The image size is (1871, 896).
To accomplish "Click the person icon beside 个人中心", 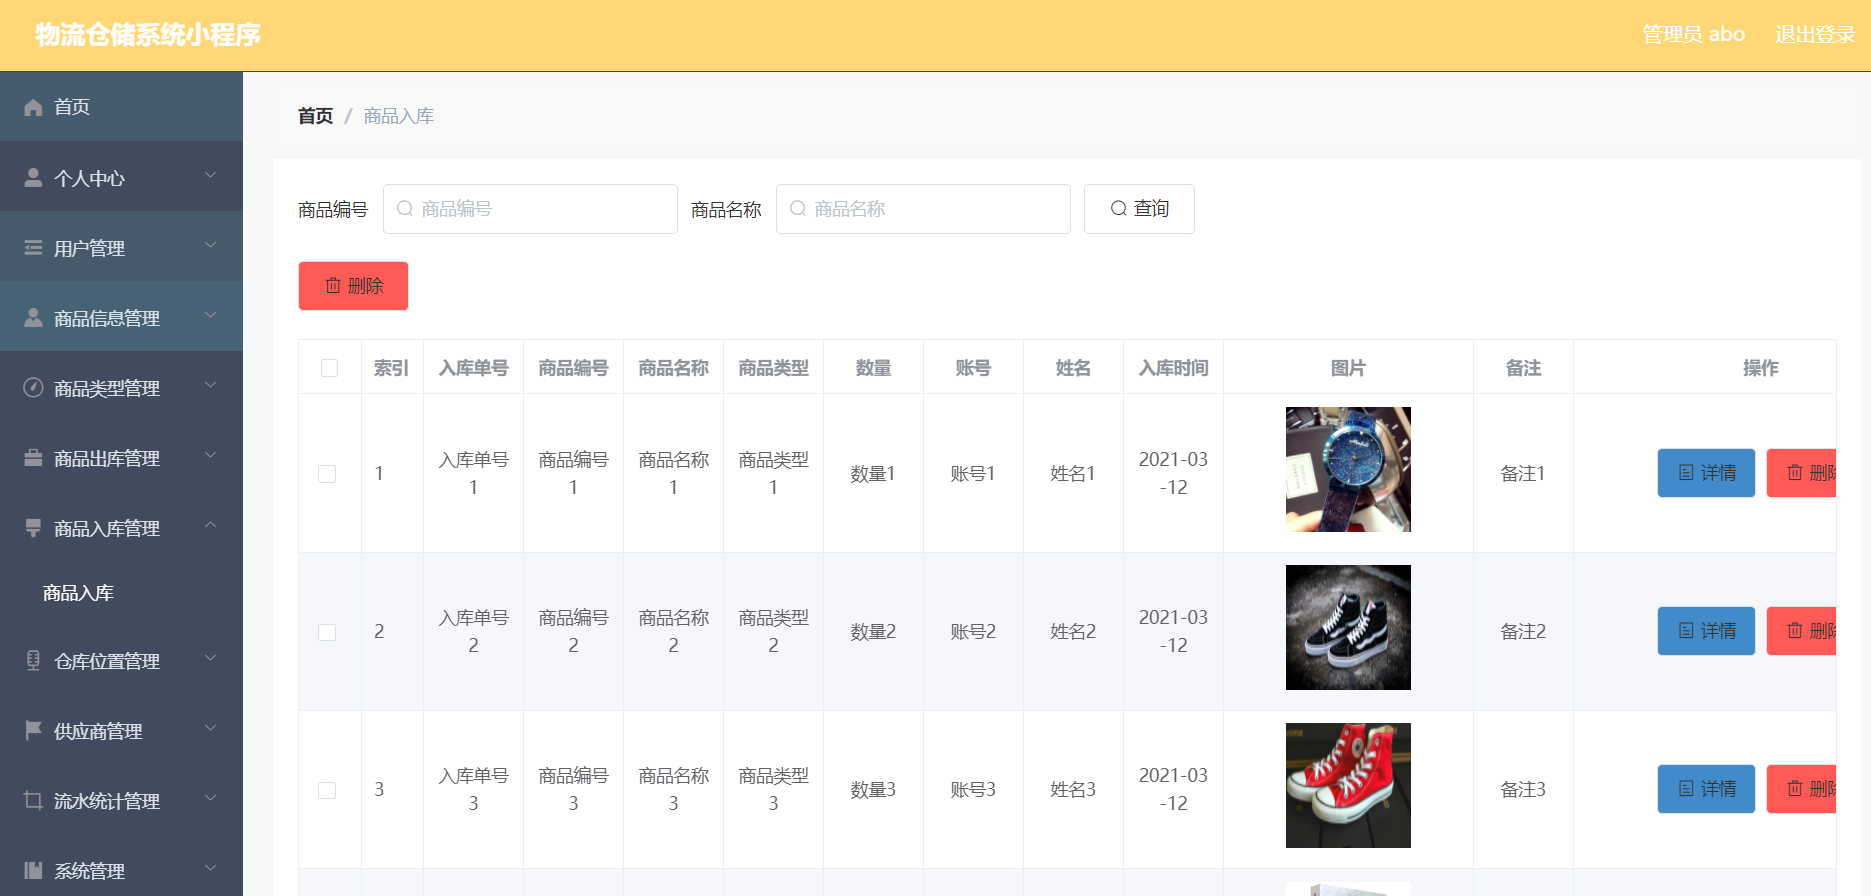I will 33,178.
